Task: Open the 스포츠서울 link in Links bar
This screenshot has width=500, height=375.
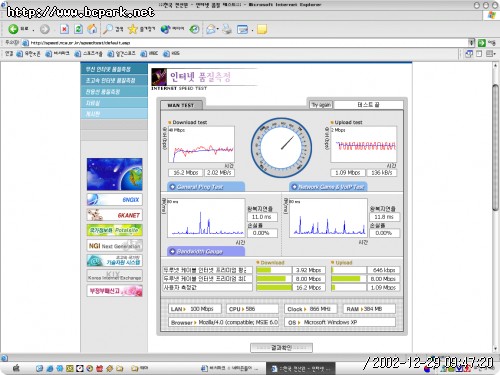Action: pos(89,53)
